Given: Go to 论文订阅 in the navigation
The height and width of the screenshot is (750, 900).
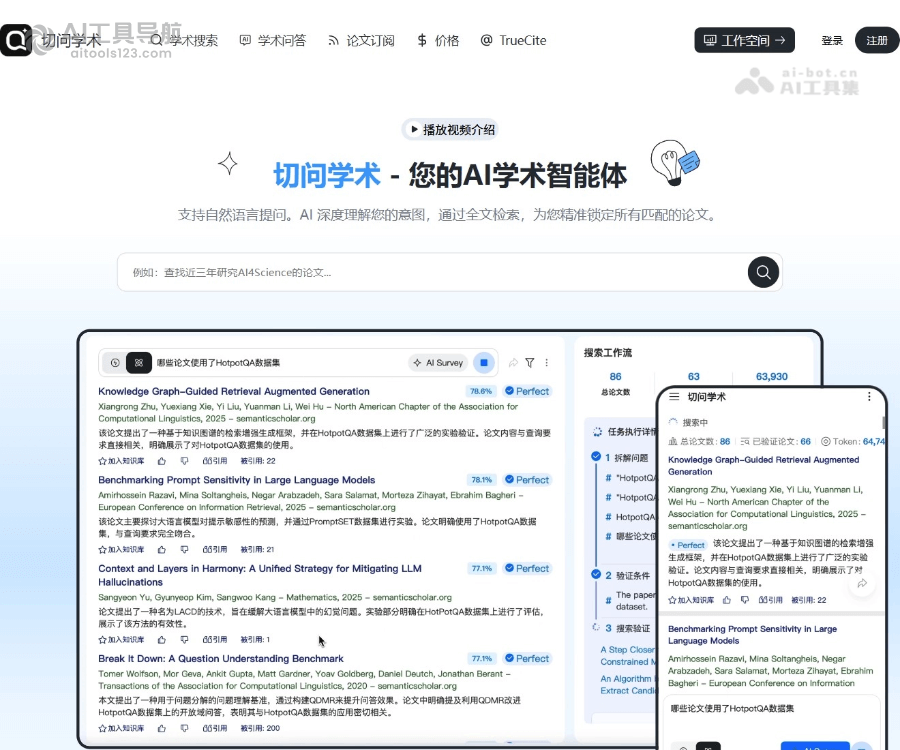Looking at the screenshot, I should pos(361,41).
